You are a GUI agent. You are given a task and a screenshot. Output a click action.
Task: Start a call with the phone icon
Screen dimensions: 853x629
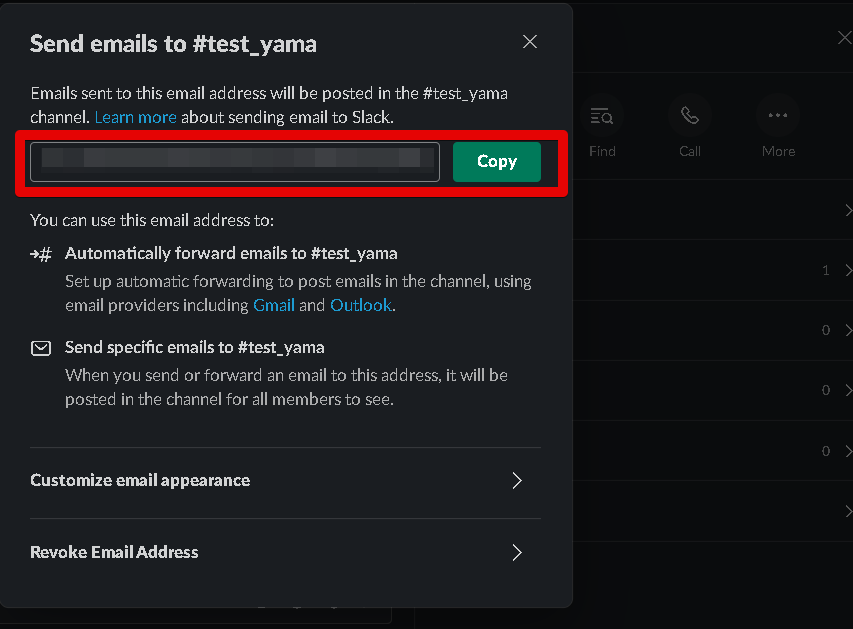coord(690,115)
